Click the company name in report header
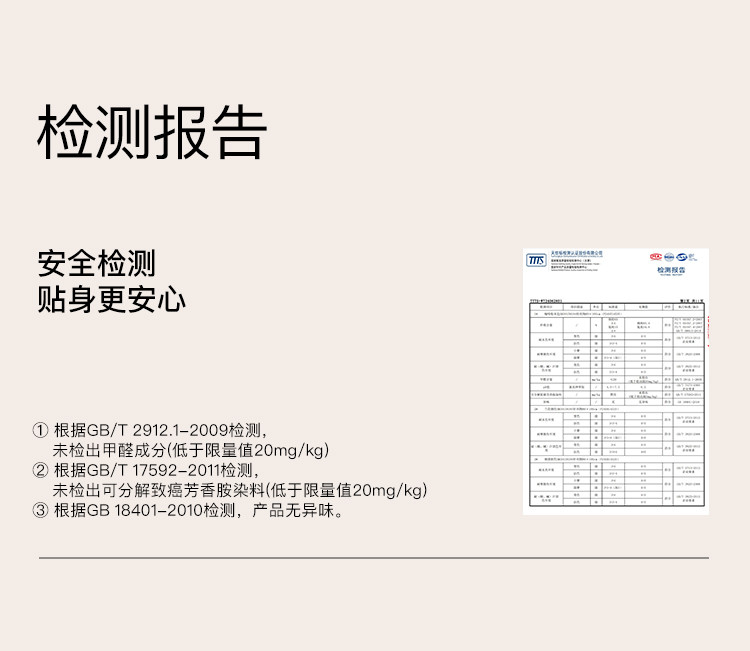 point(579,254)
